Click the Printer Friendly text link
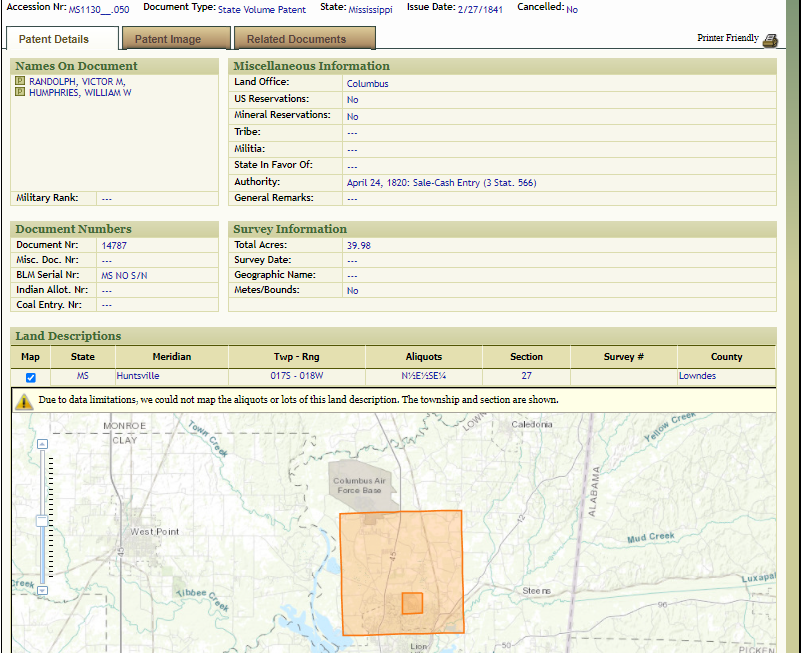This screenshot has width=801, height=653. [727, 38]
